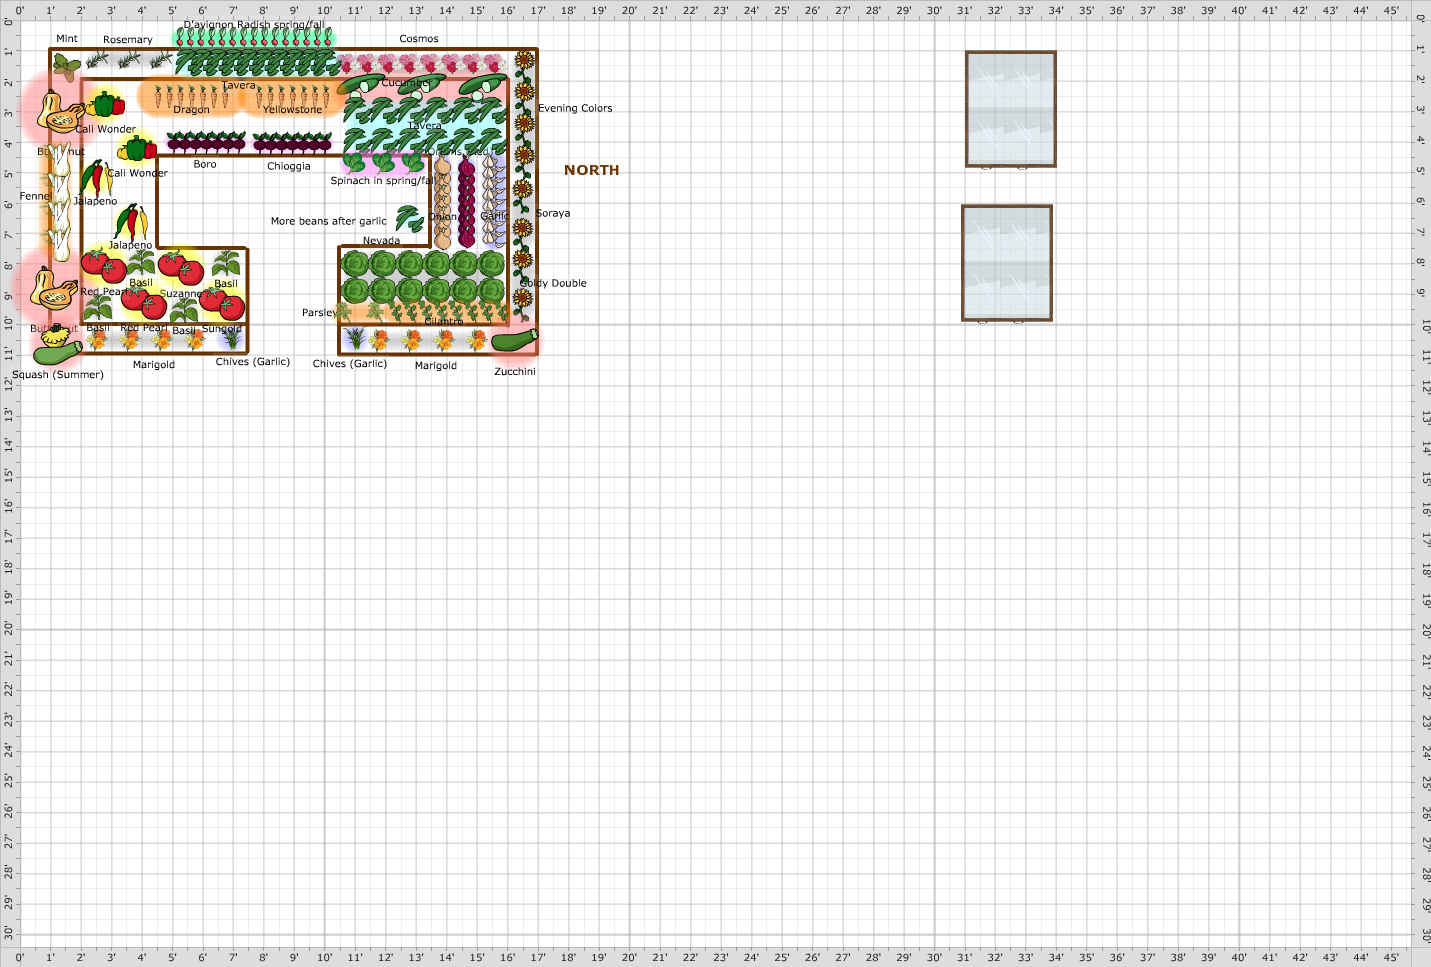Screen dimensions: 1431x967
Task: Click the NORTH compass label
Action: click(x=591, y=170)
